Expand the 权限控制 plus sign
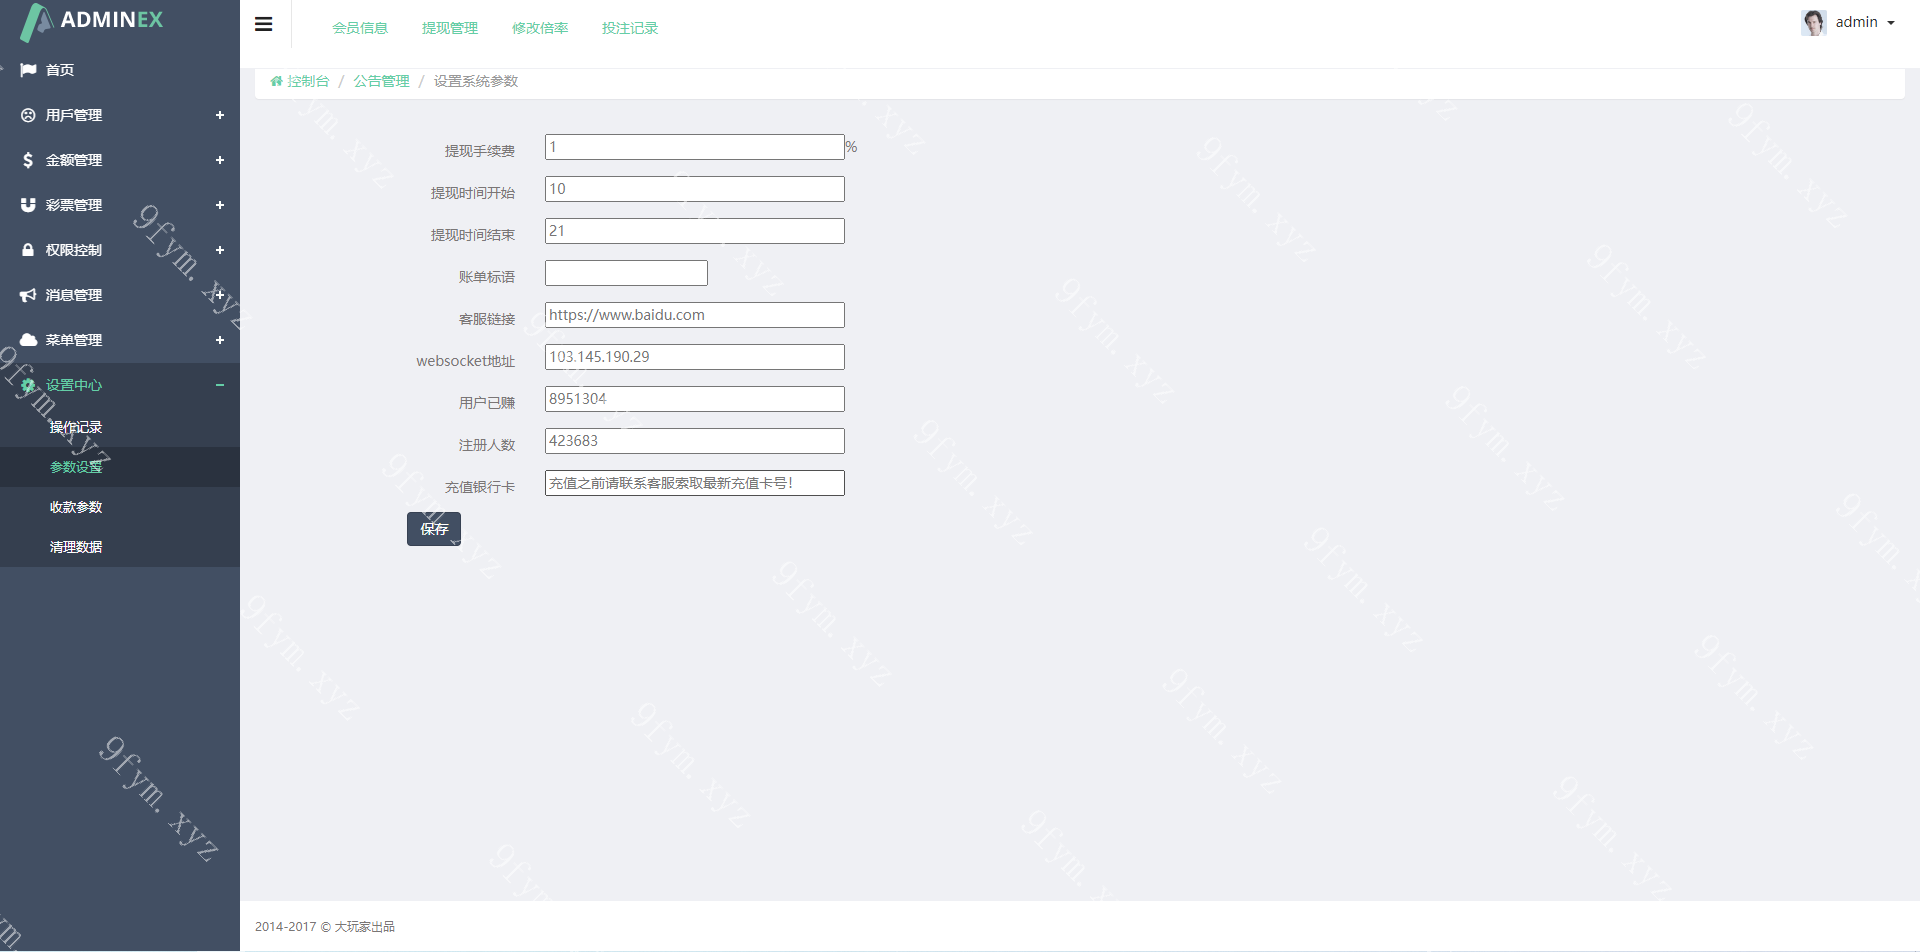 [220, 250]
